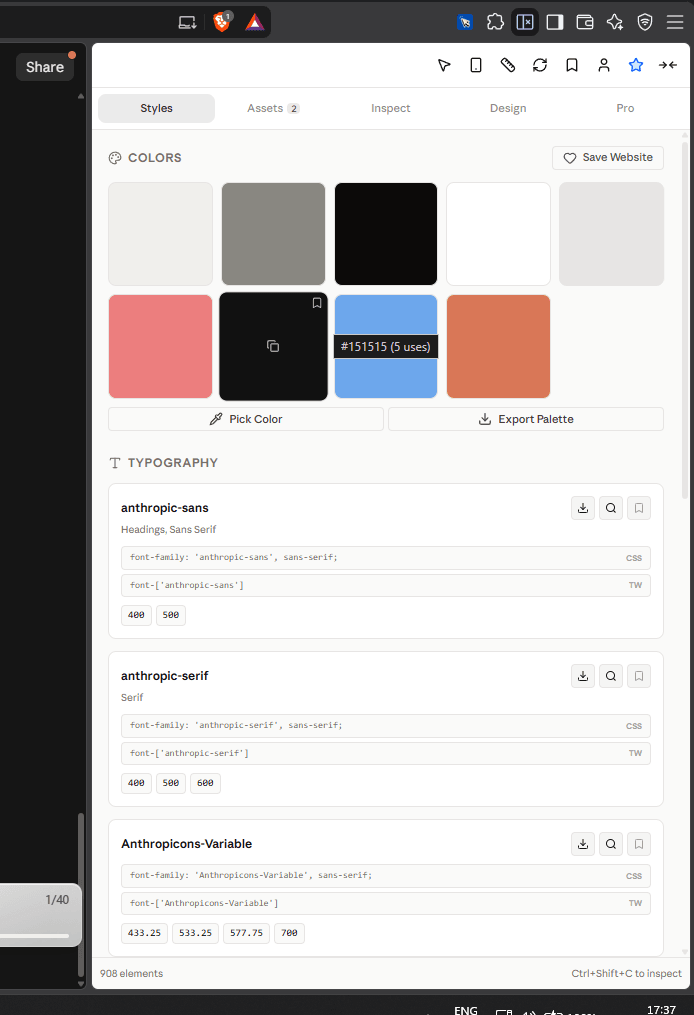The height and width of the screenshot is (1015, 694).
Task: Select the salmon pink color swatch
Action: pyautogui.click(x=161, y=346)
